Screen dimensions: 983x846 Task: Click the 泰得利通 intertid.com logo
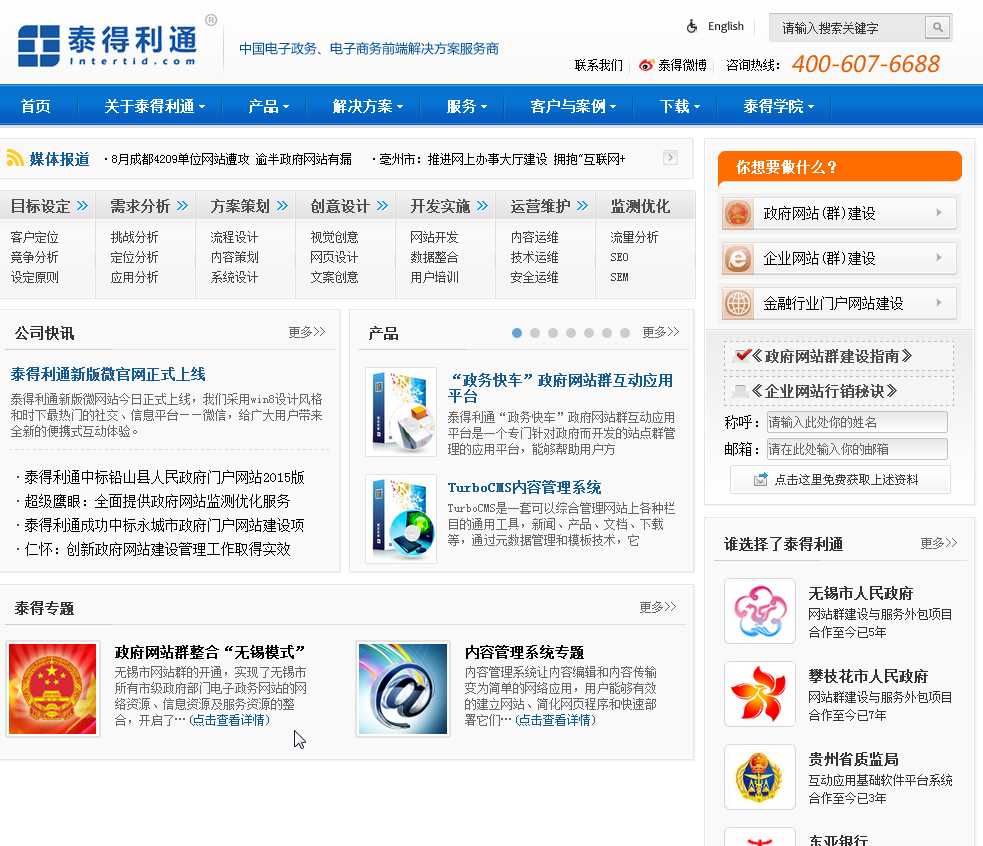(108, 44)
